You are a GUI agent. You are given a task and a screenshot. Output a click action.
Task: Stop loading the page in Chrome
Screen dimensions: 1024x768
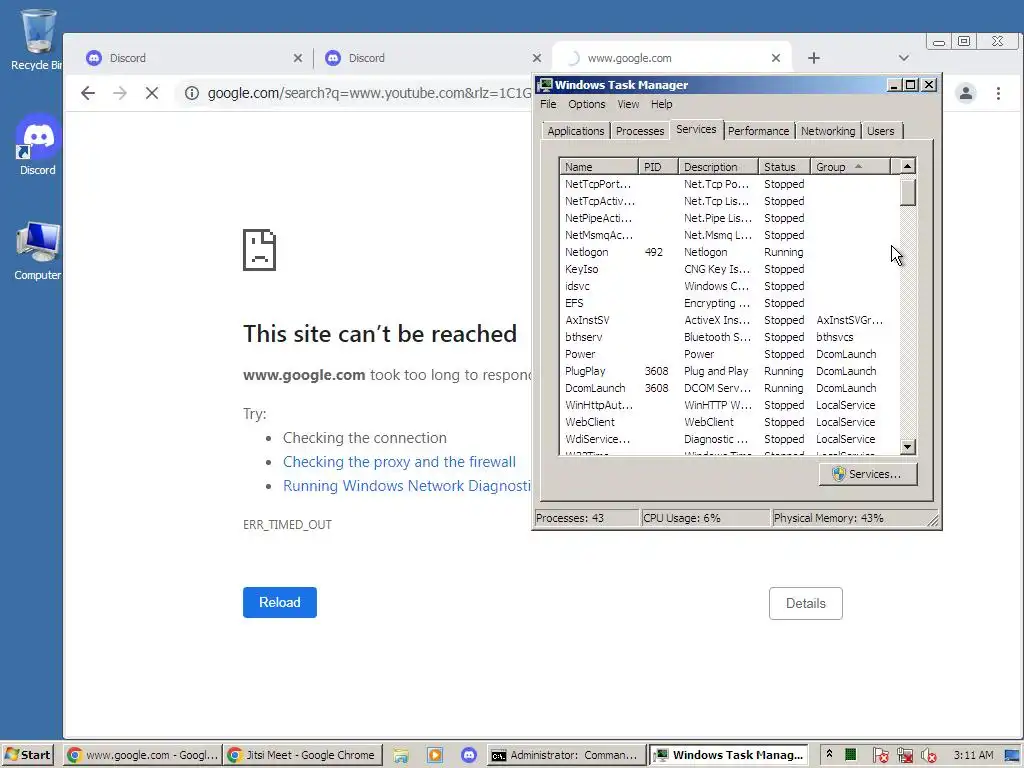point(152,93)
